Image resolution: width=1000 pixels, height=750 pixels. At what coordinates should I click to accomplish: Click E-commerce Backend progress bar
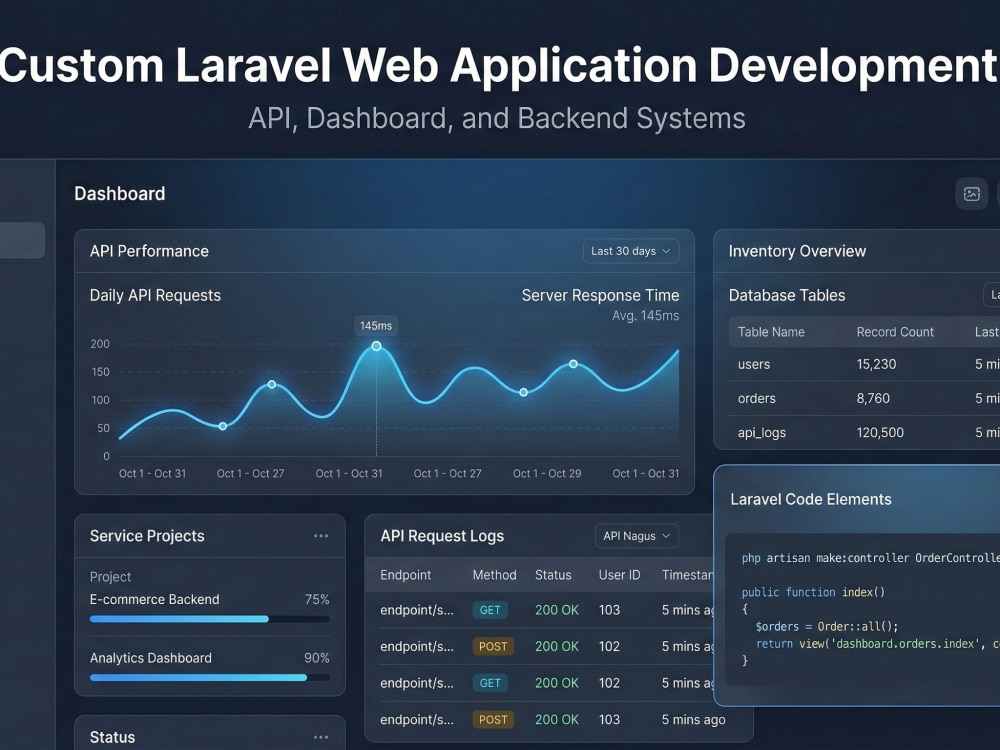click(x=210, y=619)
